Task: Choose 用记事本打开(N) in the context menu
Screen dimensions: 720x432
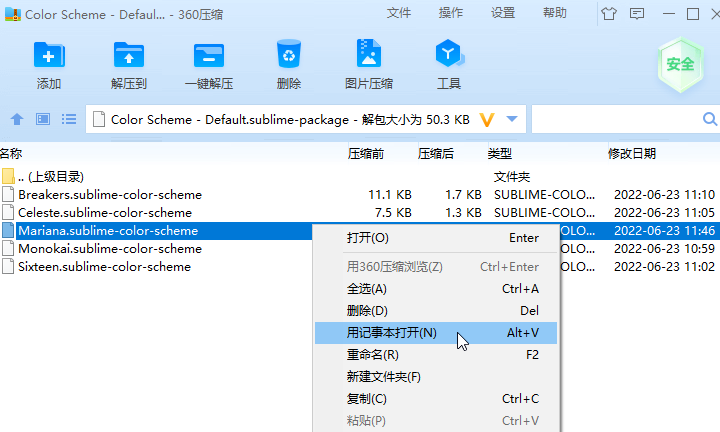Action: [x=436, y=333]
